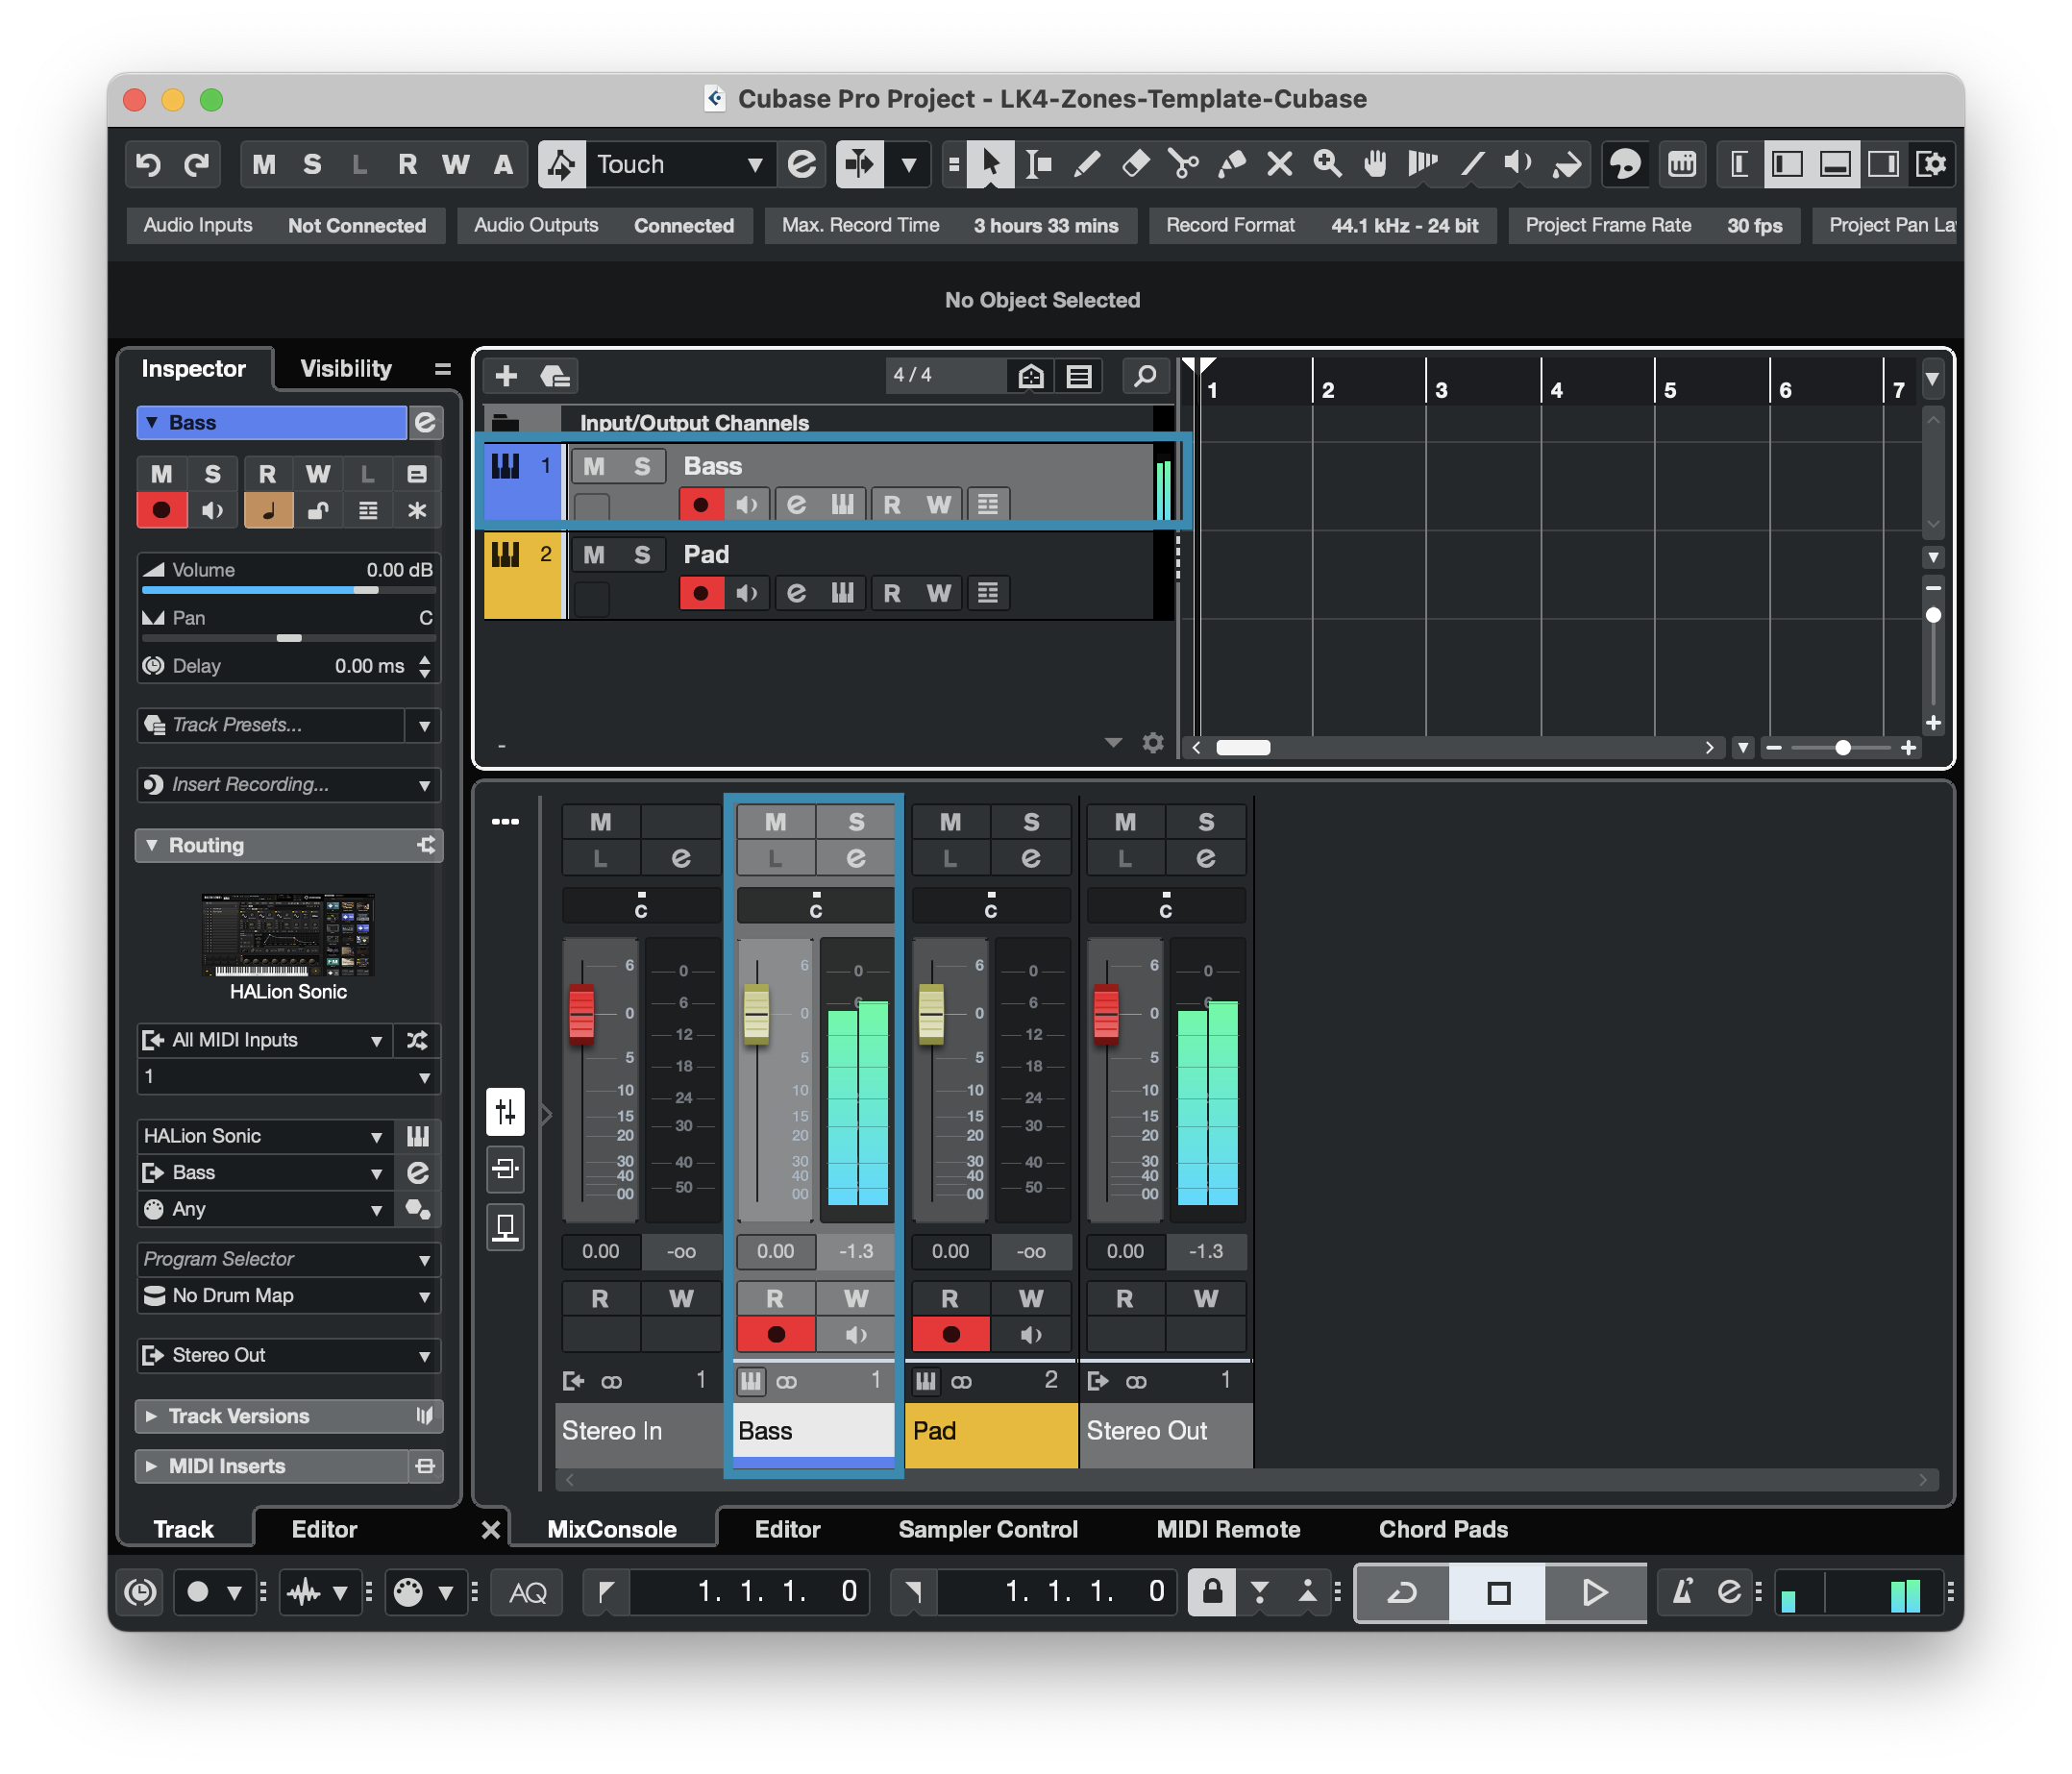Toggle record enable on Pad track
This screenshot has width=2072, height=1774.
click(x=701, y=594)
